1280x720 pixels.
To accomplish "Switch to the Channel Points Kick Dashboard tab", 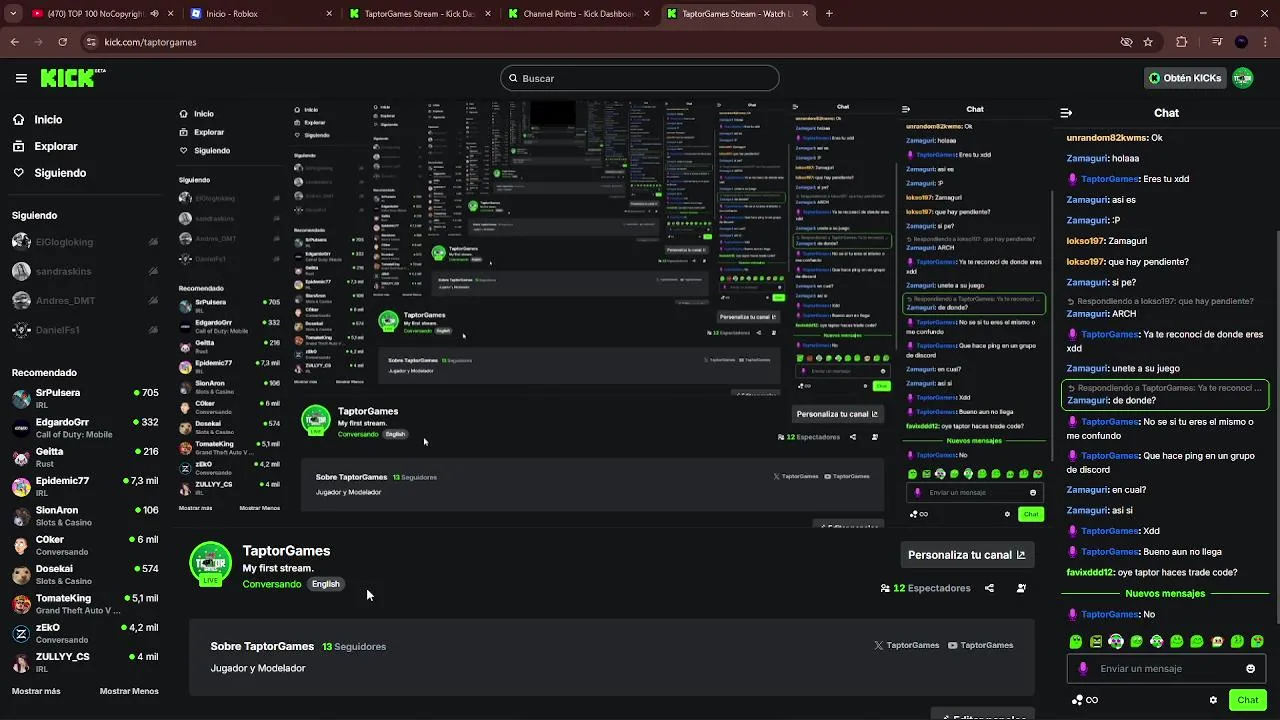I will click(x=577, y=14).
